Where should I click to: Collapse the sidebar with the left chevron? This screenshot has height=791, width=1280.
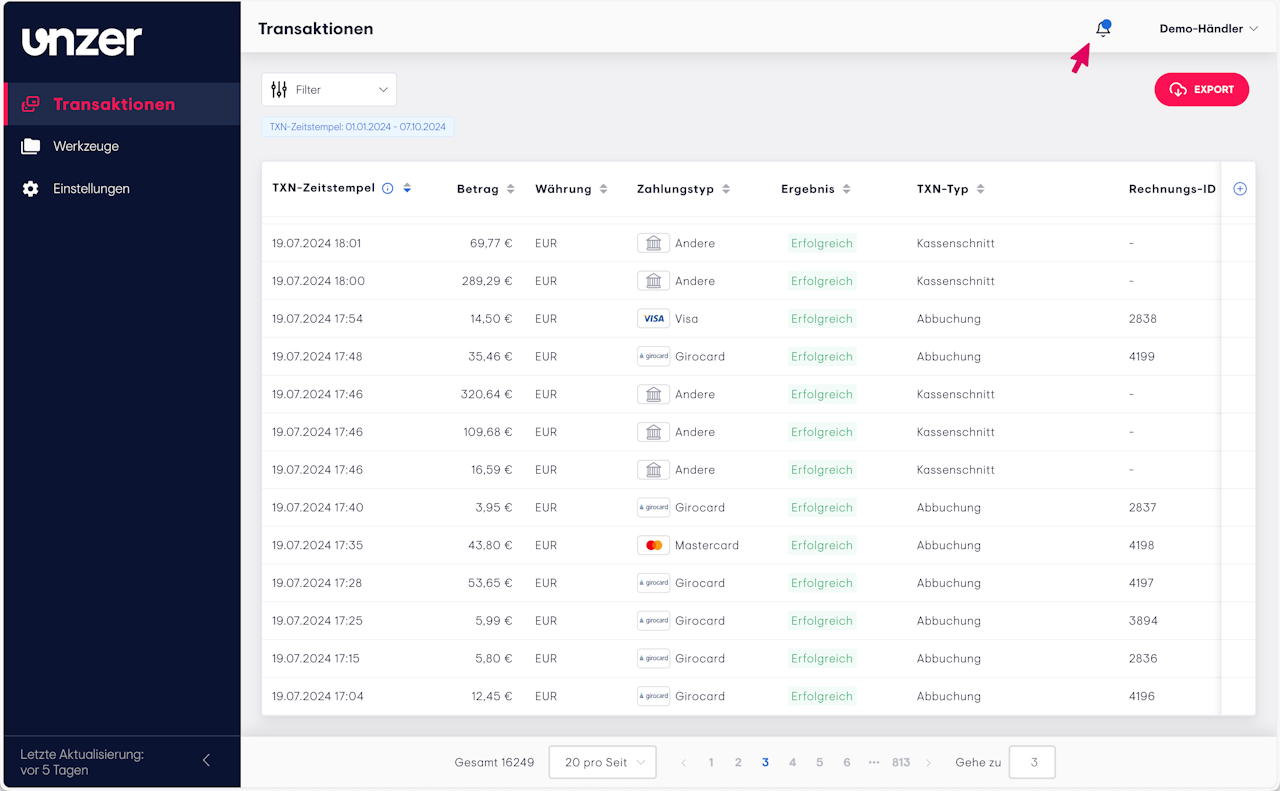tap(207, 760)
